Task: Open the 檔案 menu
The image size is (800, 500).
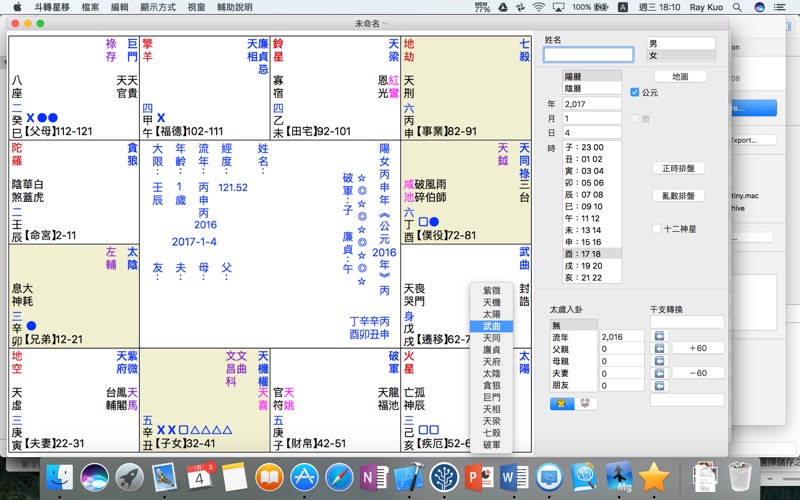Action: (90, 7)
